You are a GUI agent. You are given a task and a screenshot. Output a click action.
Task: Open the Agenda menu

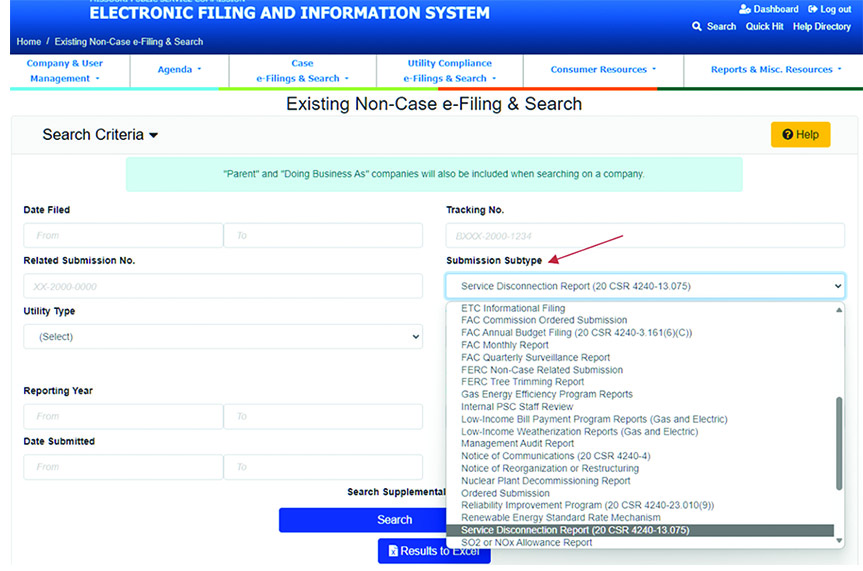point(179,70)
